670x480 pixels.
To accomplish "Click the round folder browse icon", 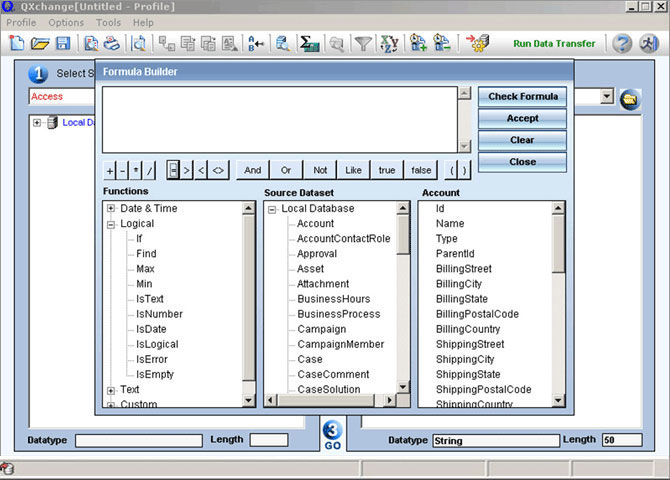I will click(630, 100).
